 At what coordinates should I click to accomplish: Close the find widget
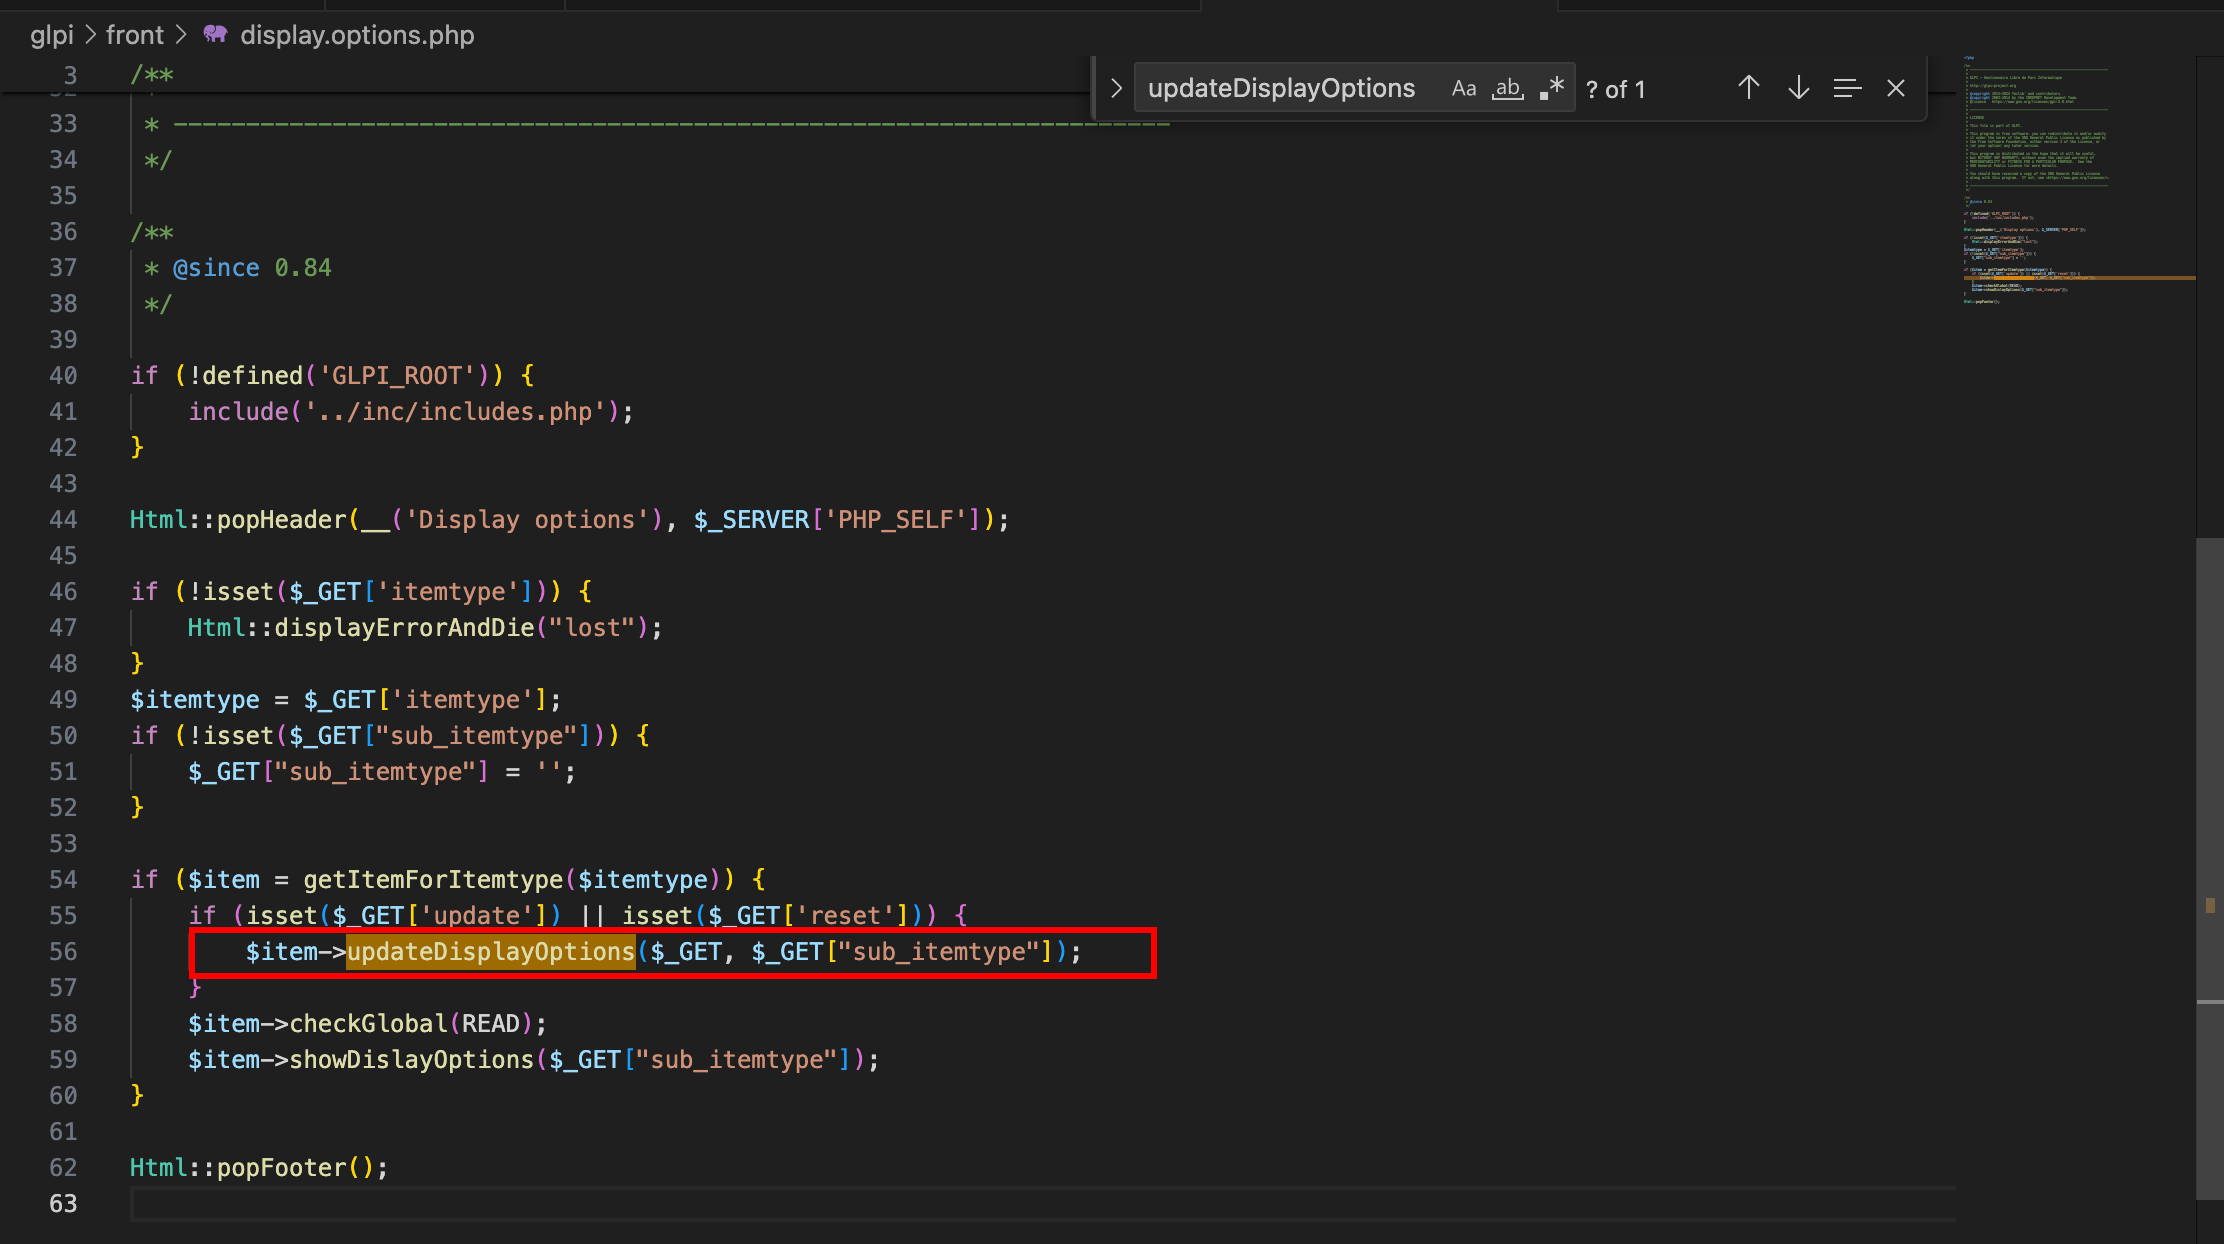pos(1896,88)
